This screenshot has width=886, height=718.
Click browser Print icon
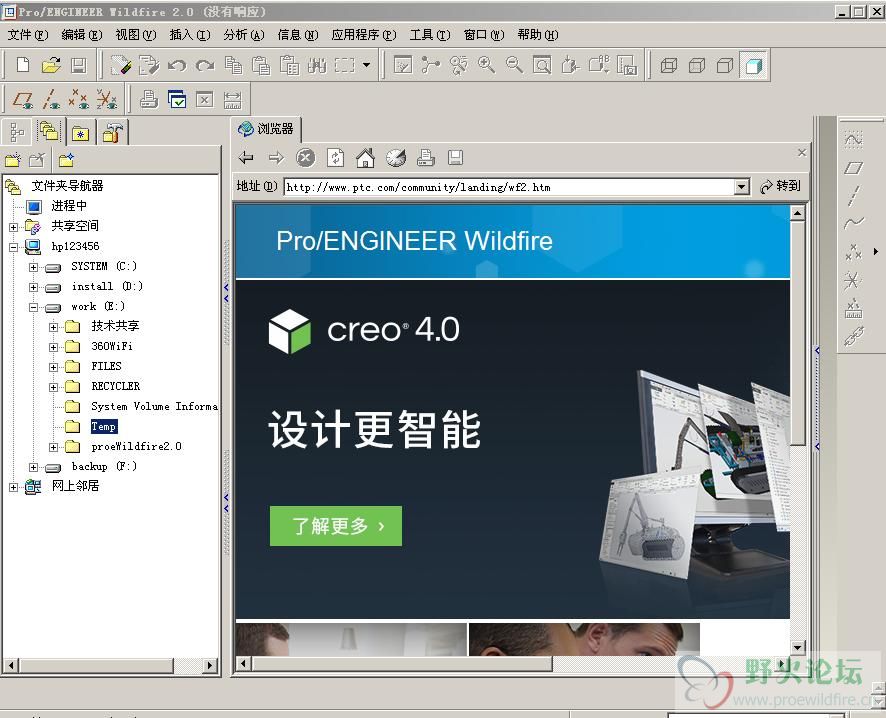pyautogui.click(x=425, y=158)
